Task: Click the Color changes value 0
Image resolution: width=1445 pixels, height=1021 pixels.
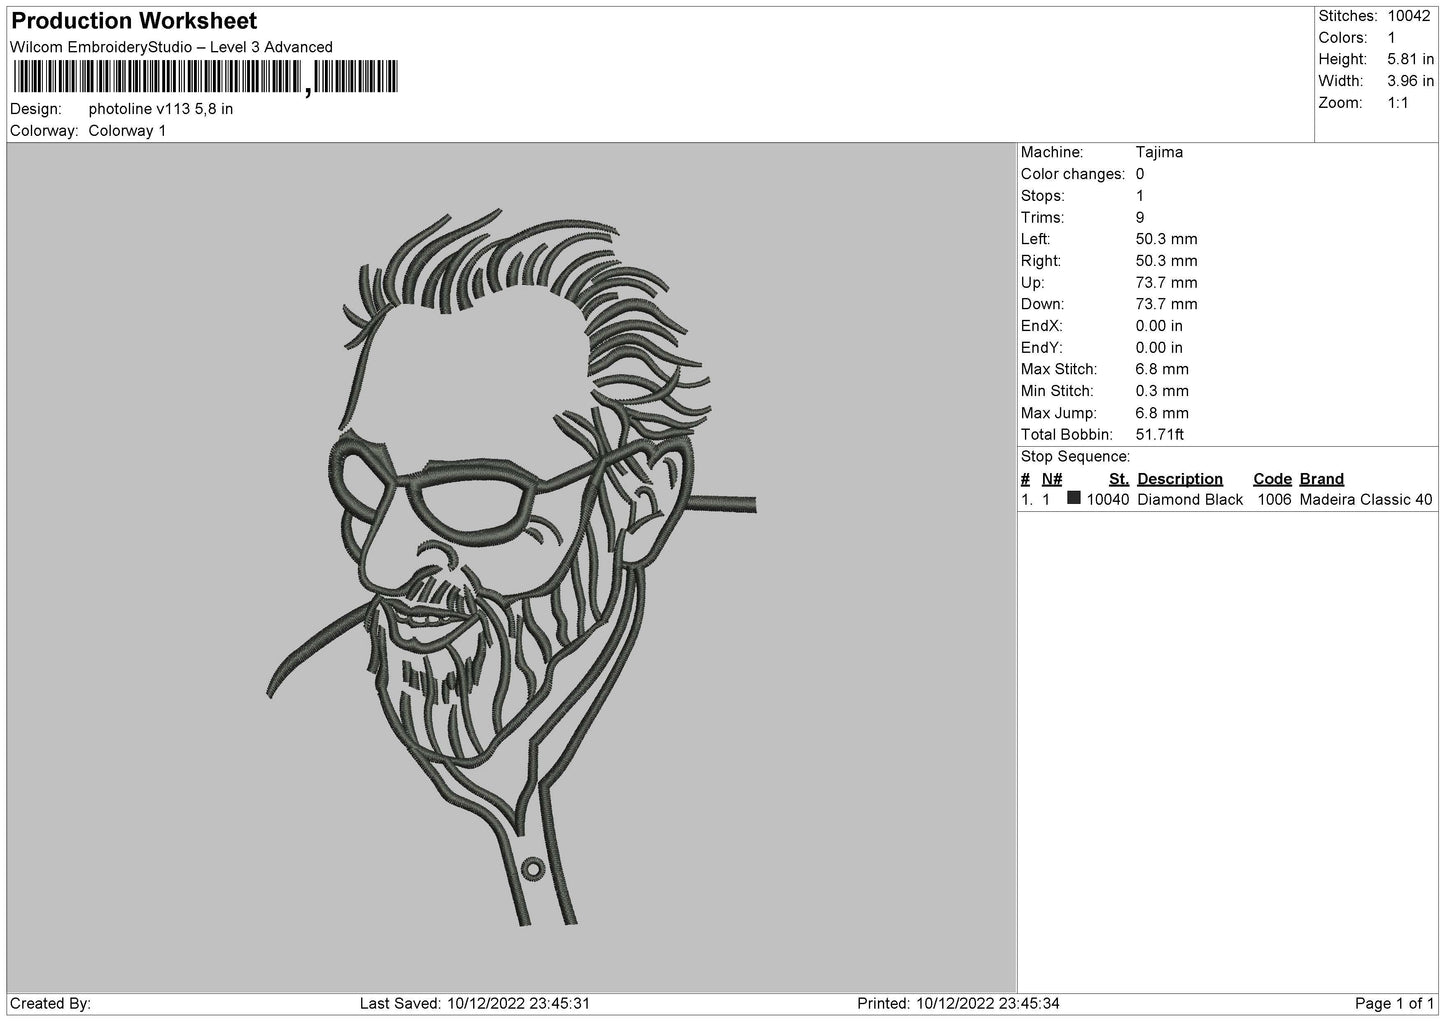Action: pyautogui.click(x=1140, y=174)
